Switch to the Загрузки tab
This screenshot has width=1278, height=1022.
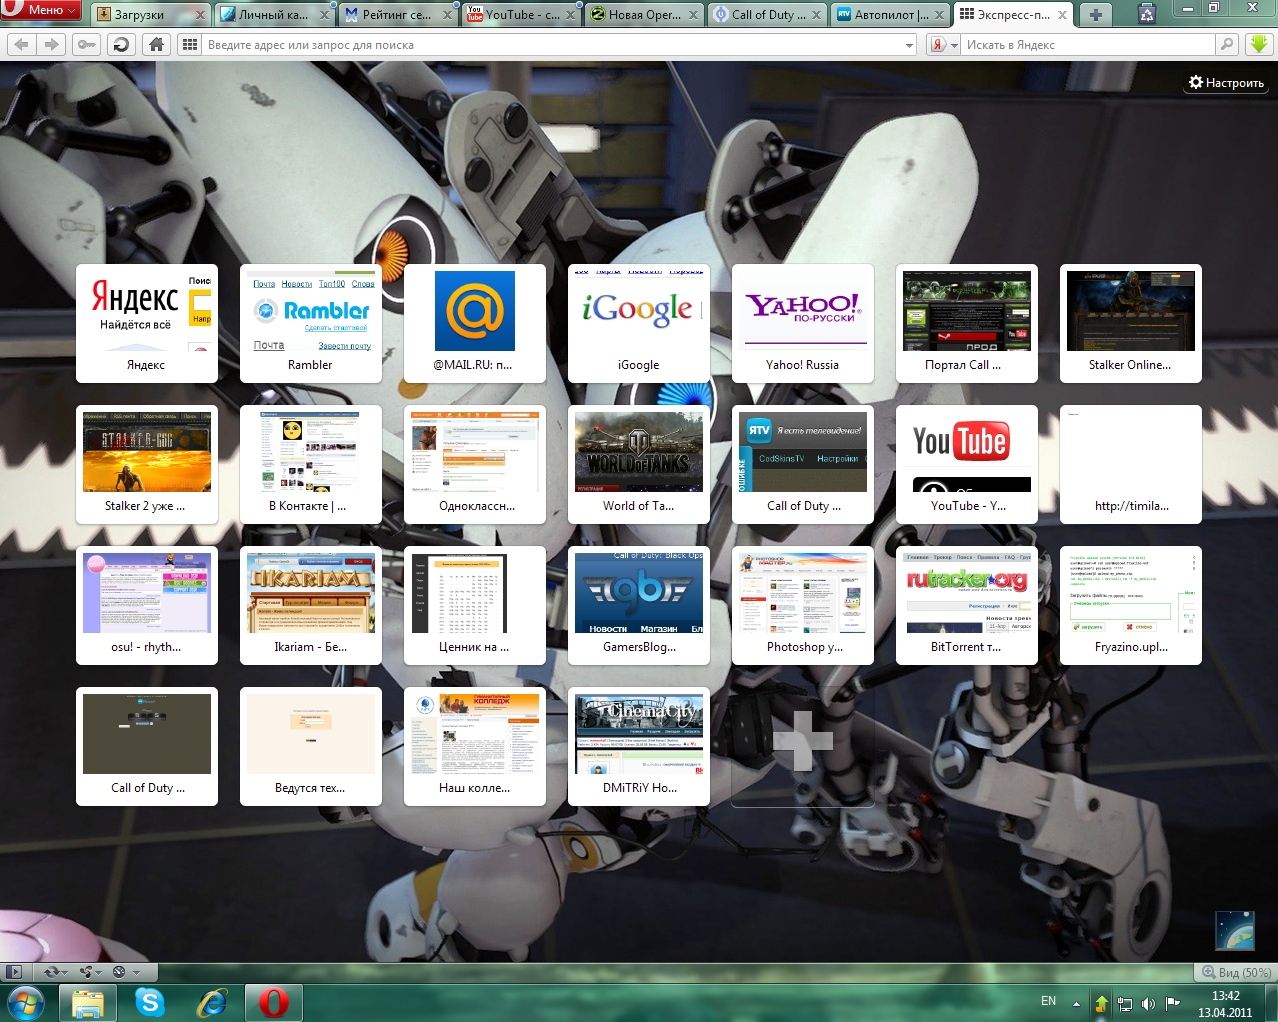click(150, 15)
